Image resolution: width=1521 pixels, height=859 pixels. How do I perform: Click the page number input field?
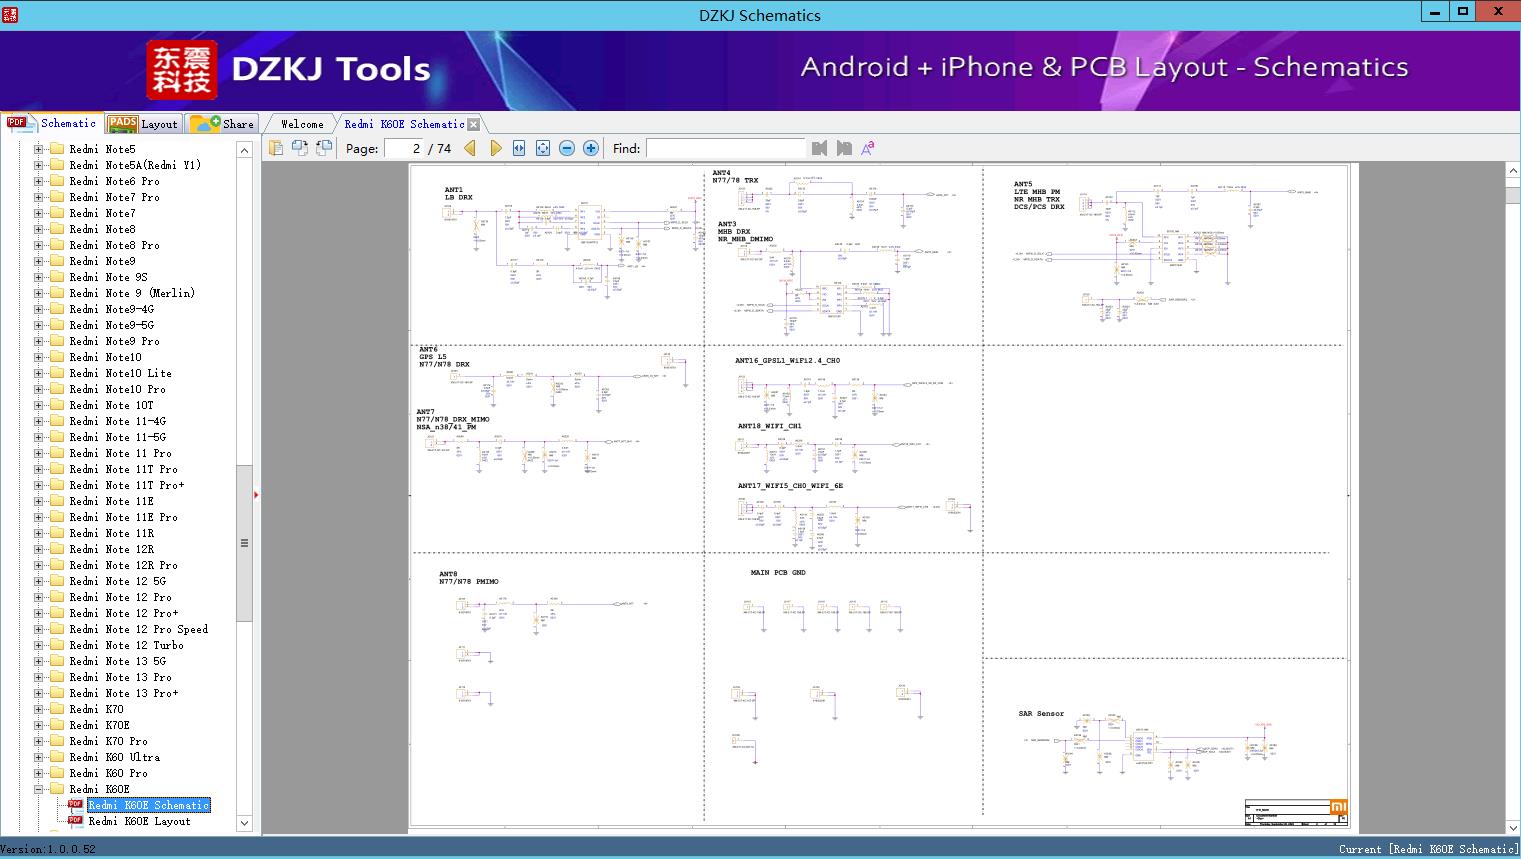(x=404, y=148)
